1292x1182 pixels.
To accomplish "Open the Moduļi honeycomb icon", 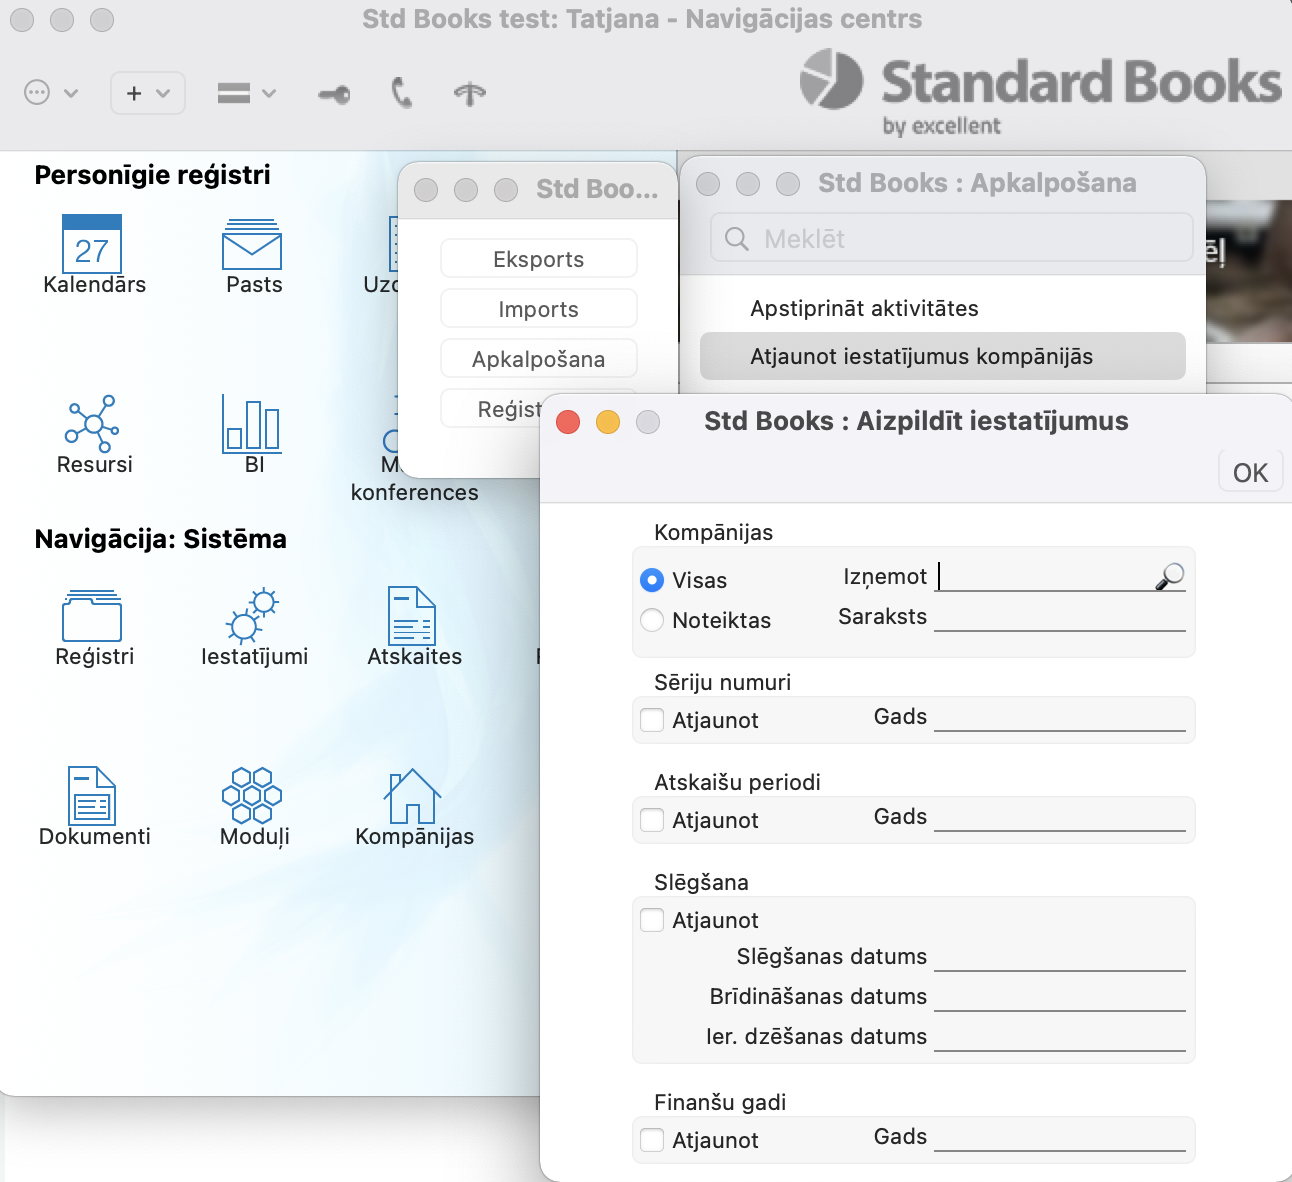I will click(252, 796).
